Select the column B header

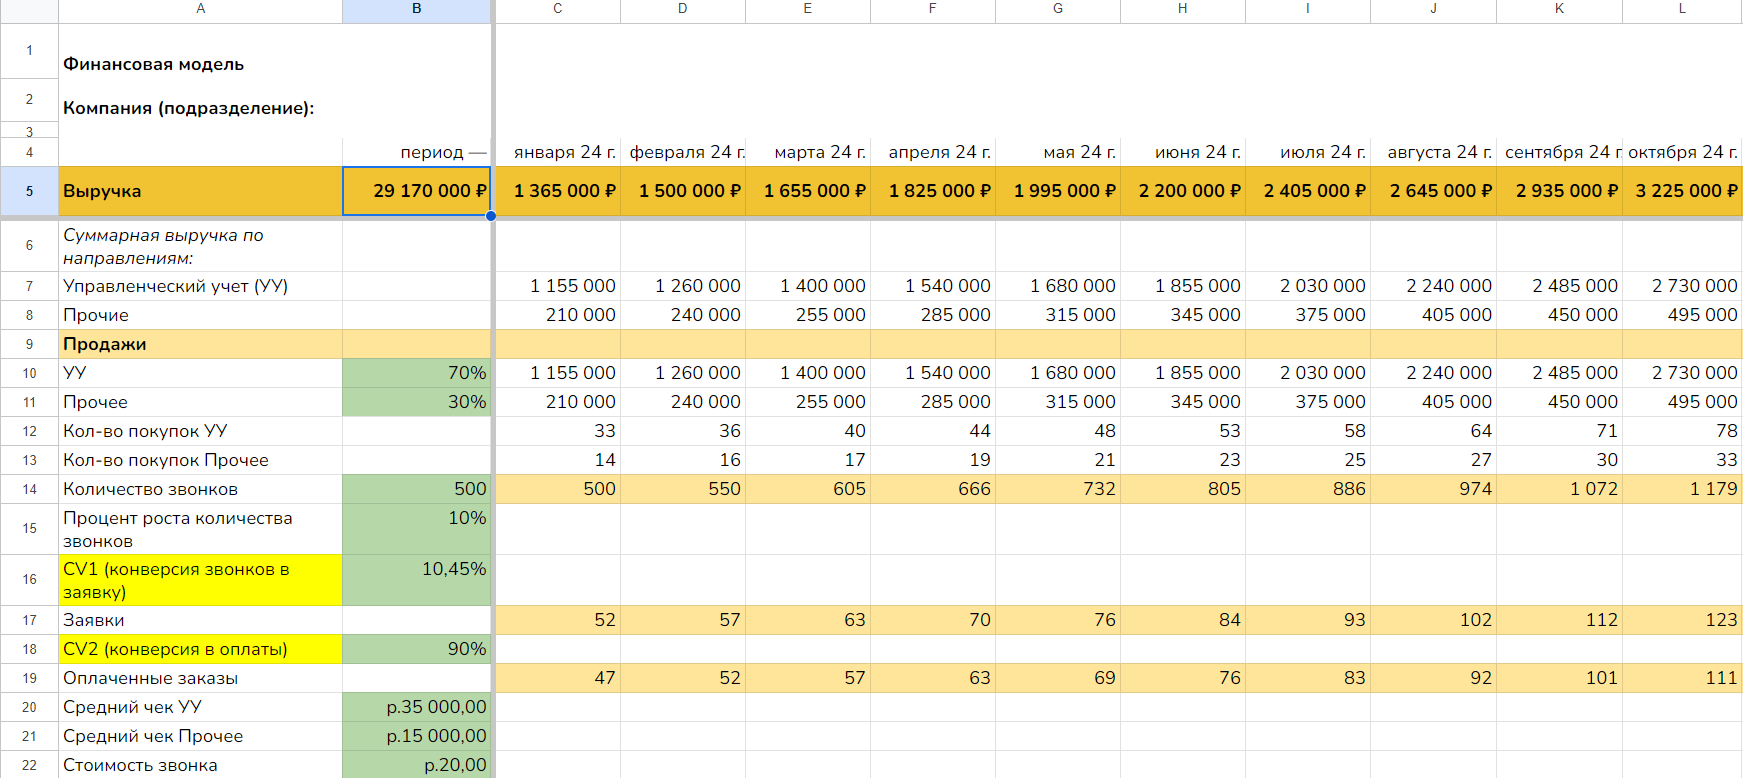(x=416, y=9)
